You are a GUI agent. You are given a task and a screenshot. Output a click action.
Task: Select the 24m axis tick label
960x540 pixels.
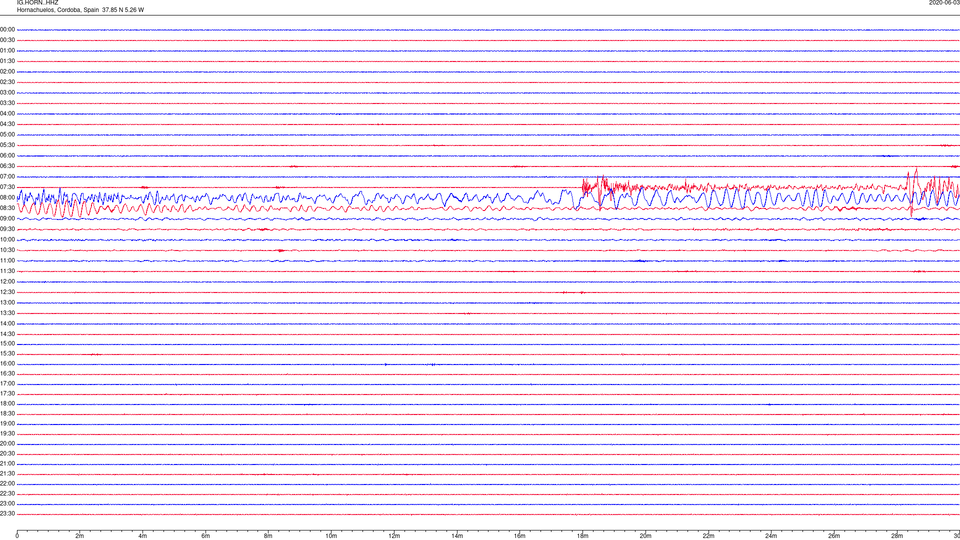[x=771, y=536]
